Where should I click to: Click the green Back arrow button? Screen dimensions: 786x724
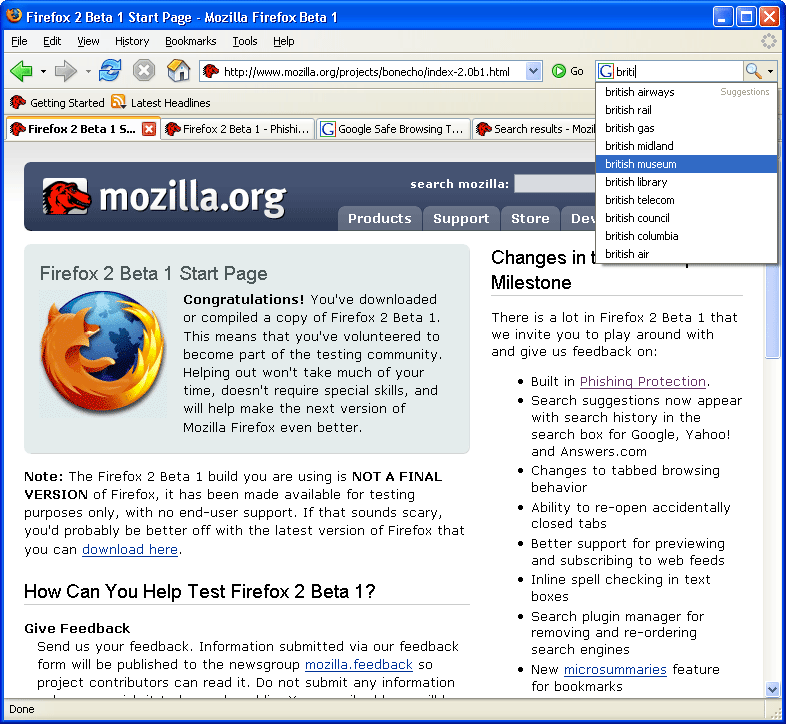point(21,71)
